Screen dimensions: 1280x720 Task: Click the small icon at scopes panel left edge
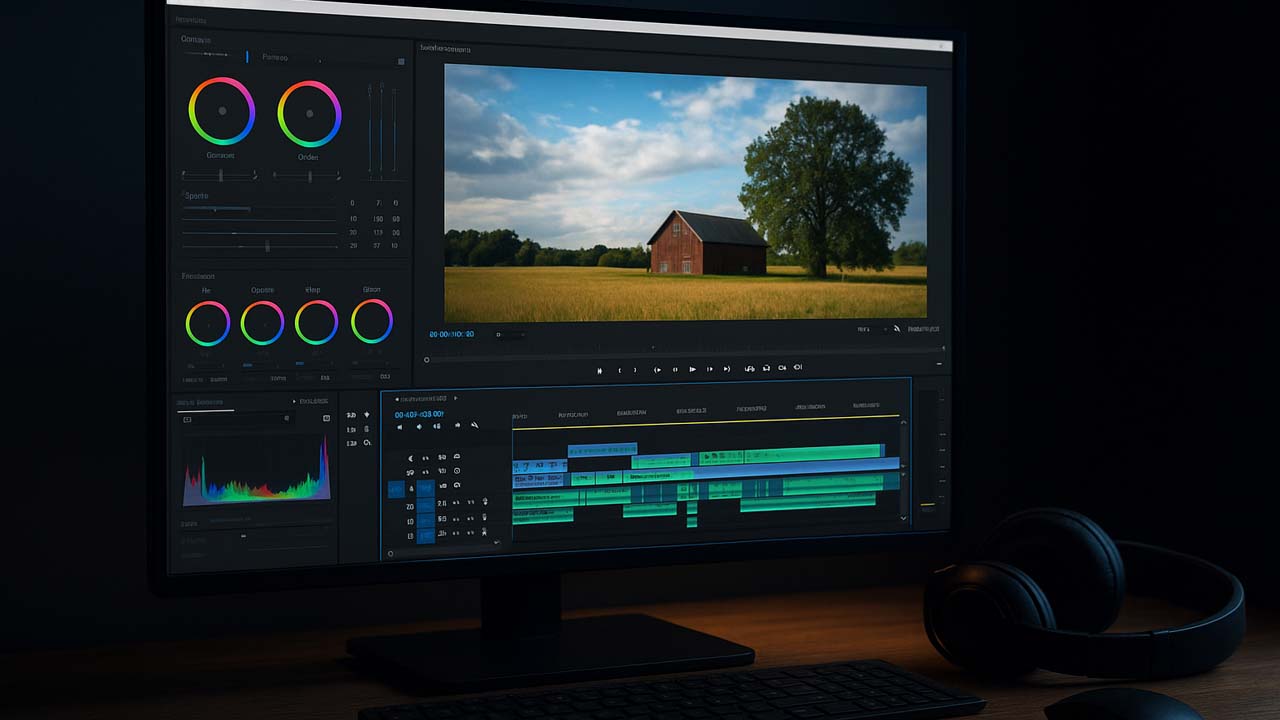[x=187, y=420]
